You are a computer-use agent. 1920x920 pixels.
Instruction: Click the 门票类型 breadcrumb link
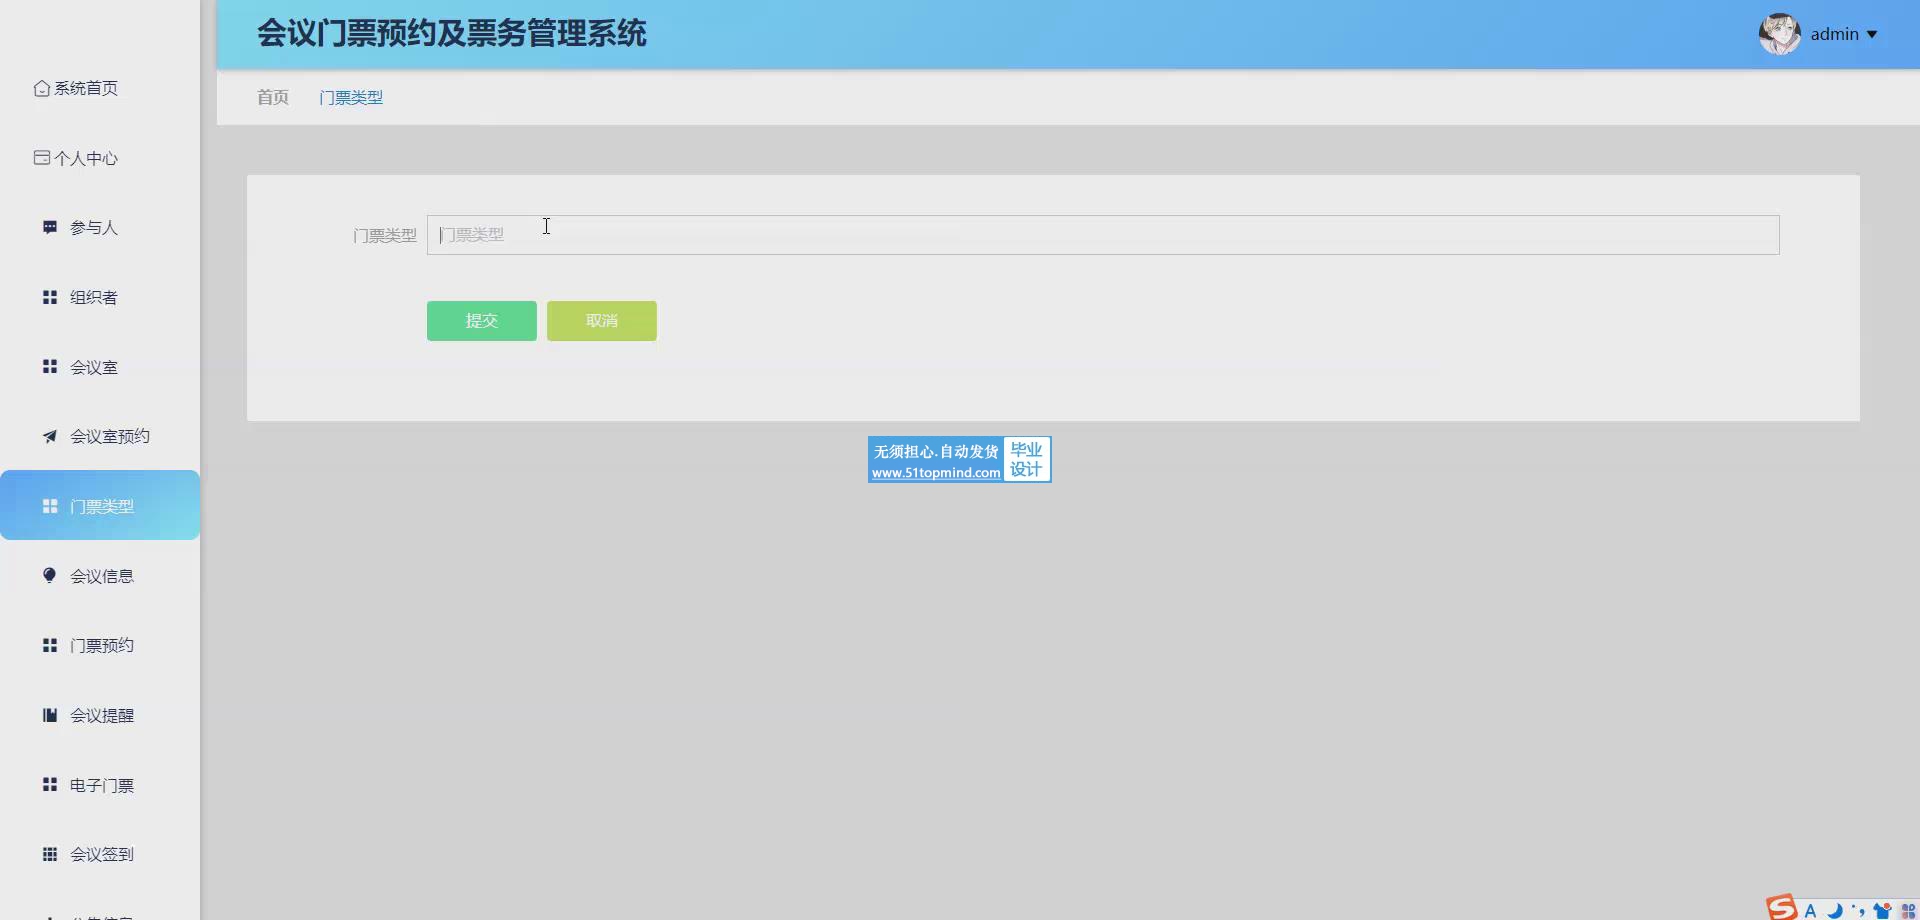click(350, 97)
